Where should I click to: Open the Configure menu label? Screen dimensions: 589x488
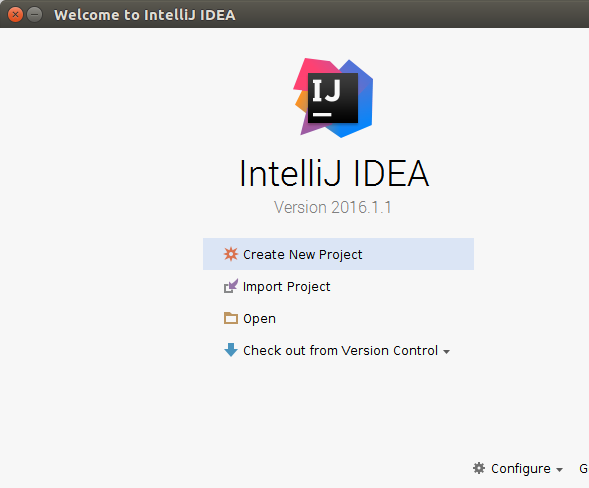(x=521, y=468)
